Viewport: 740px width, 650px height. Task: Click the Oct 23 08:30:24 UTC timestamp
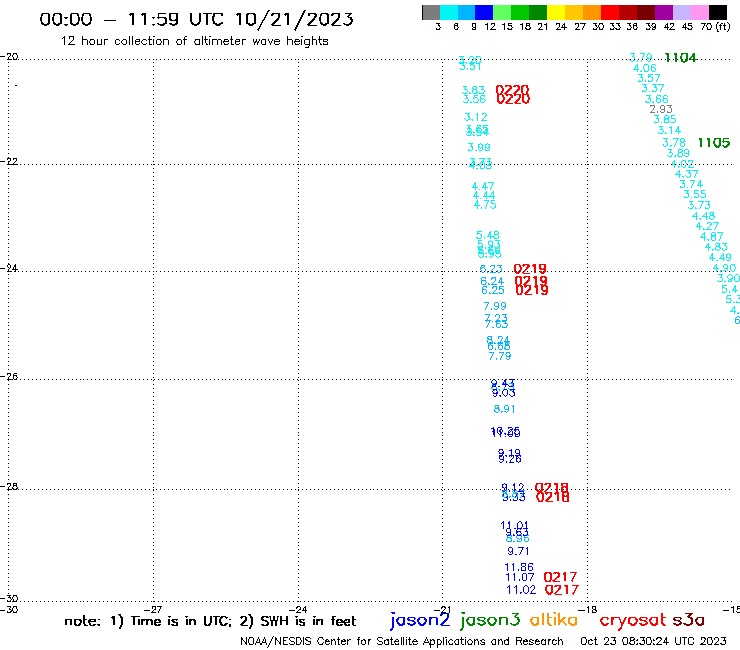pos(653,641)
